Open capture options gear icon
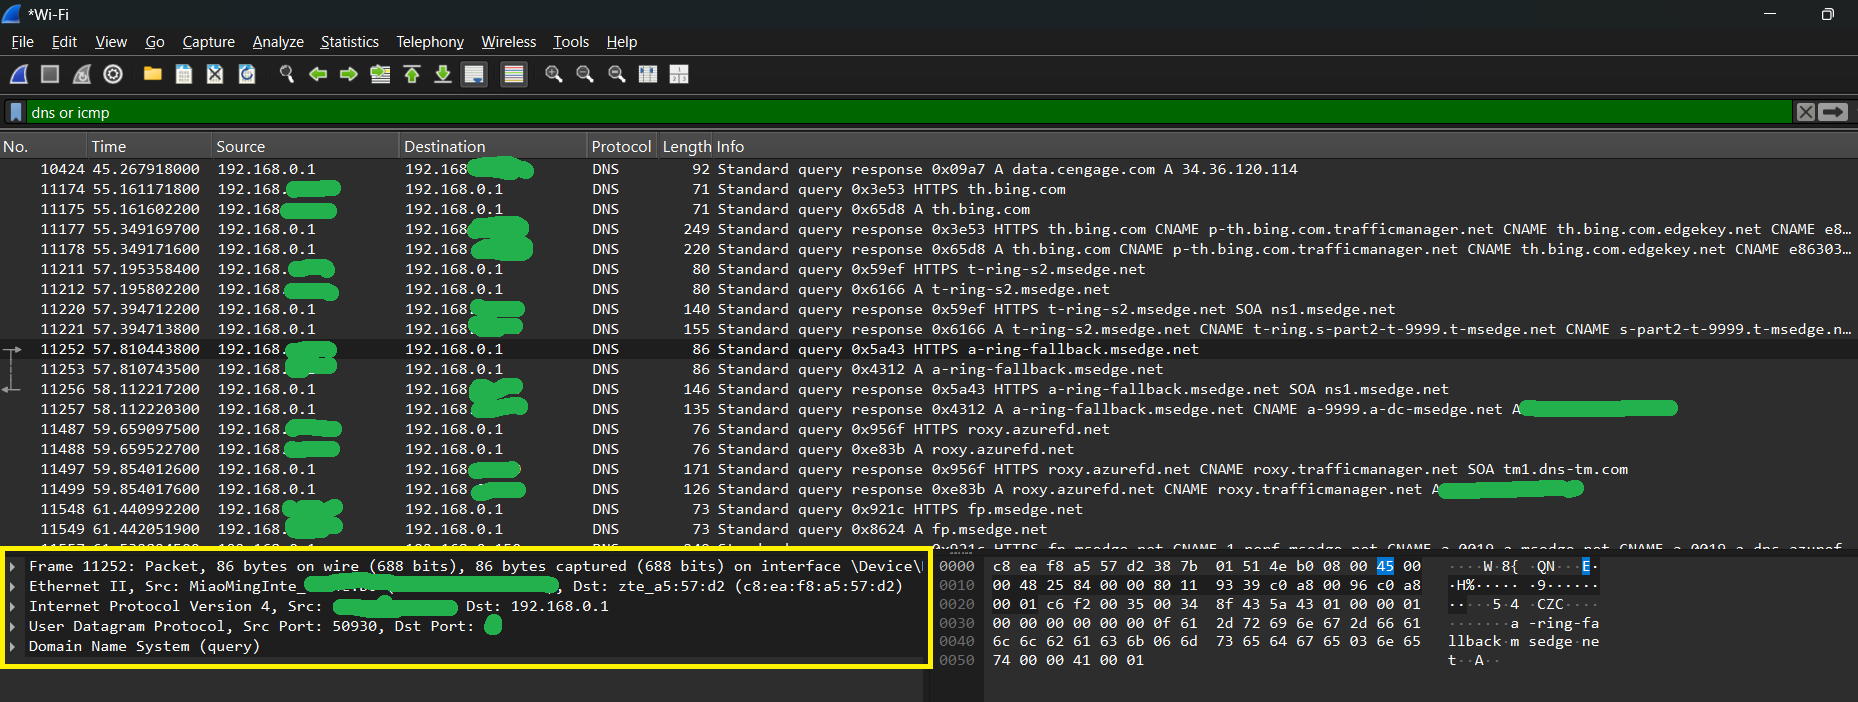Image resolution: width=1858 pixels, height=702 pixels. click(113, 74)
